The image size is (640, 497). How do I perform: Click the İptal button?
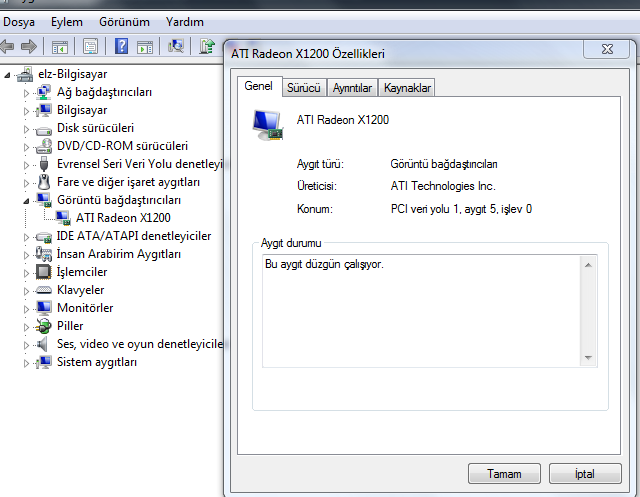(585, 473)
